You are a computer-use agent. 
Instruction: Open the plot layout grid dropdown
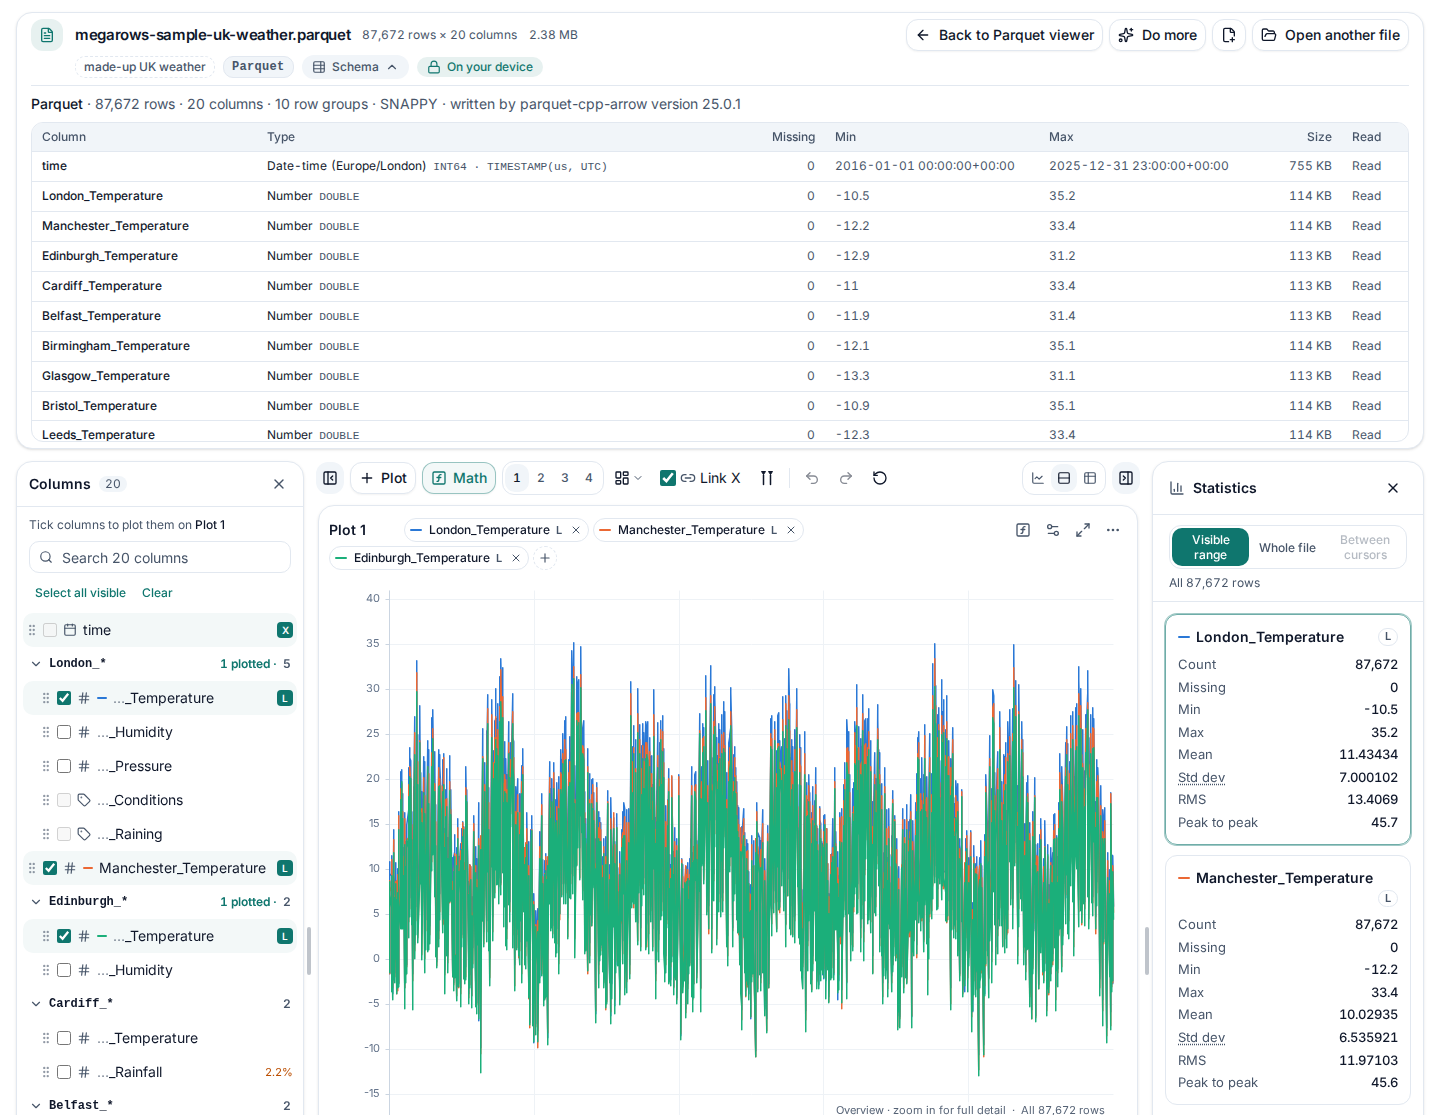[x=628, y=478]
